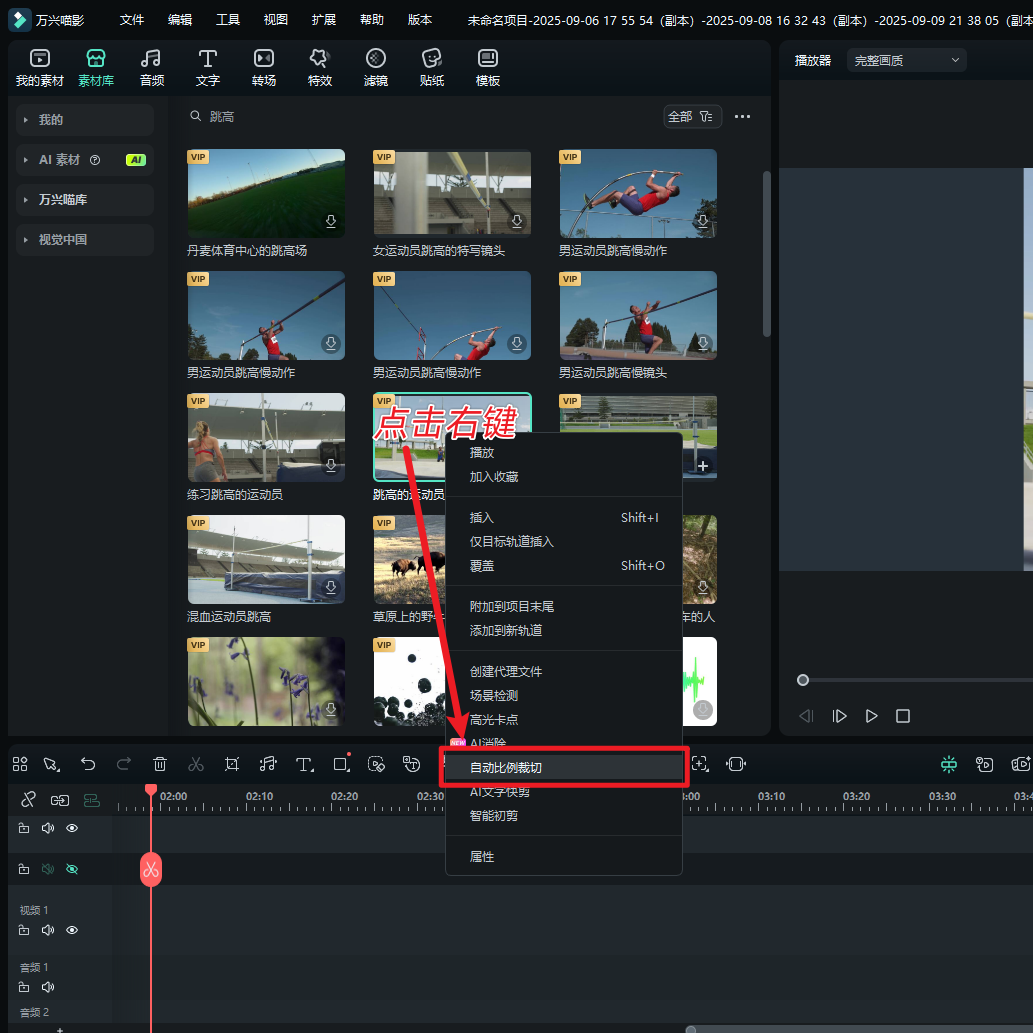Open the 工具 menu
Screen dimensions: 1033x1033
point(228,20)
